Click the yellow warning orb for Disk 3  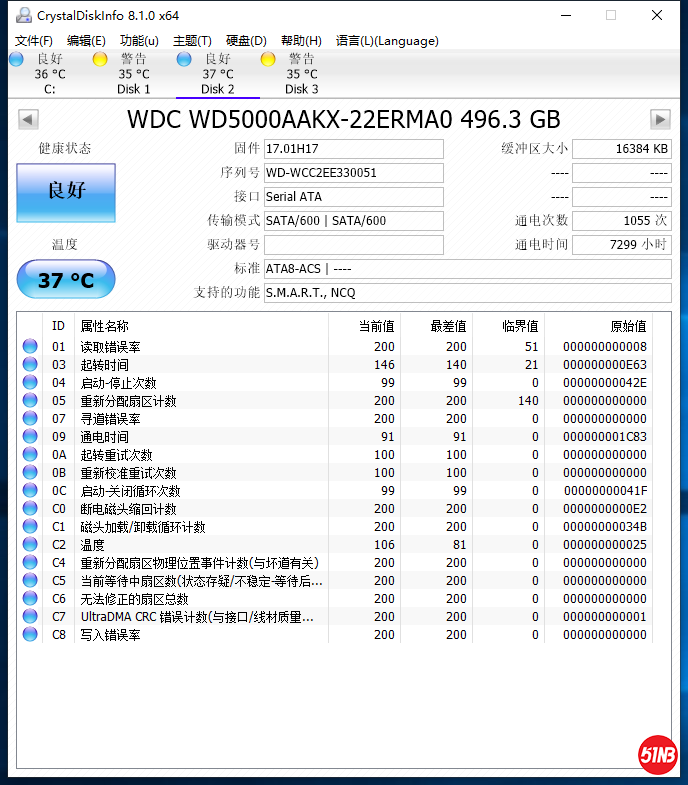click(268, 59)
